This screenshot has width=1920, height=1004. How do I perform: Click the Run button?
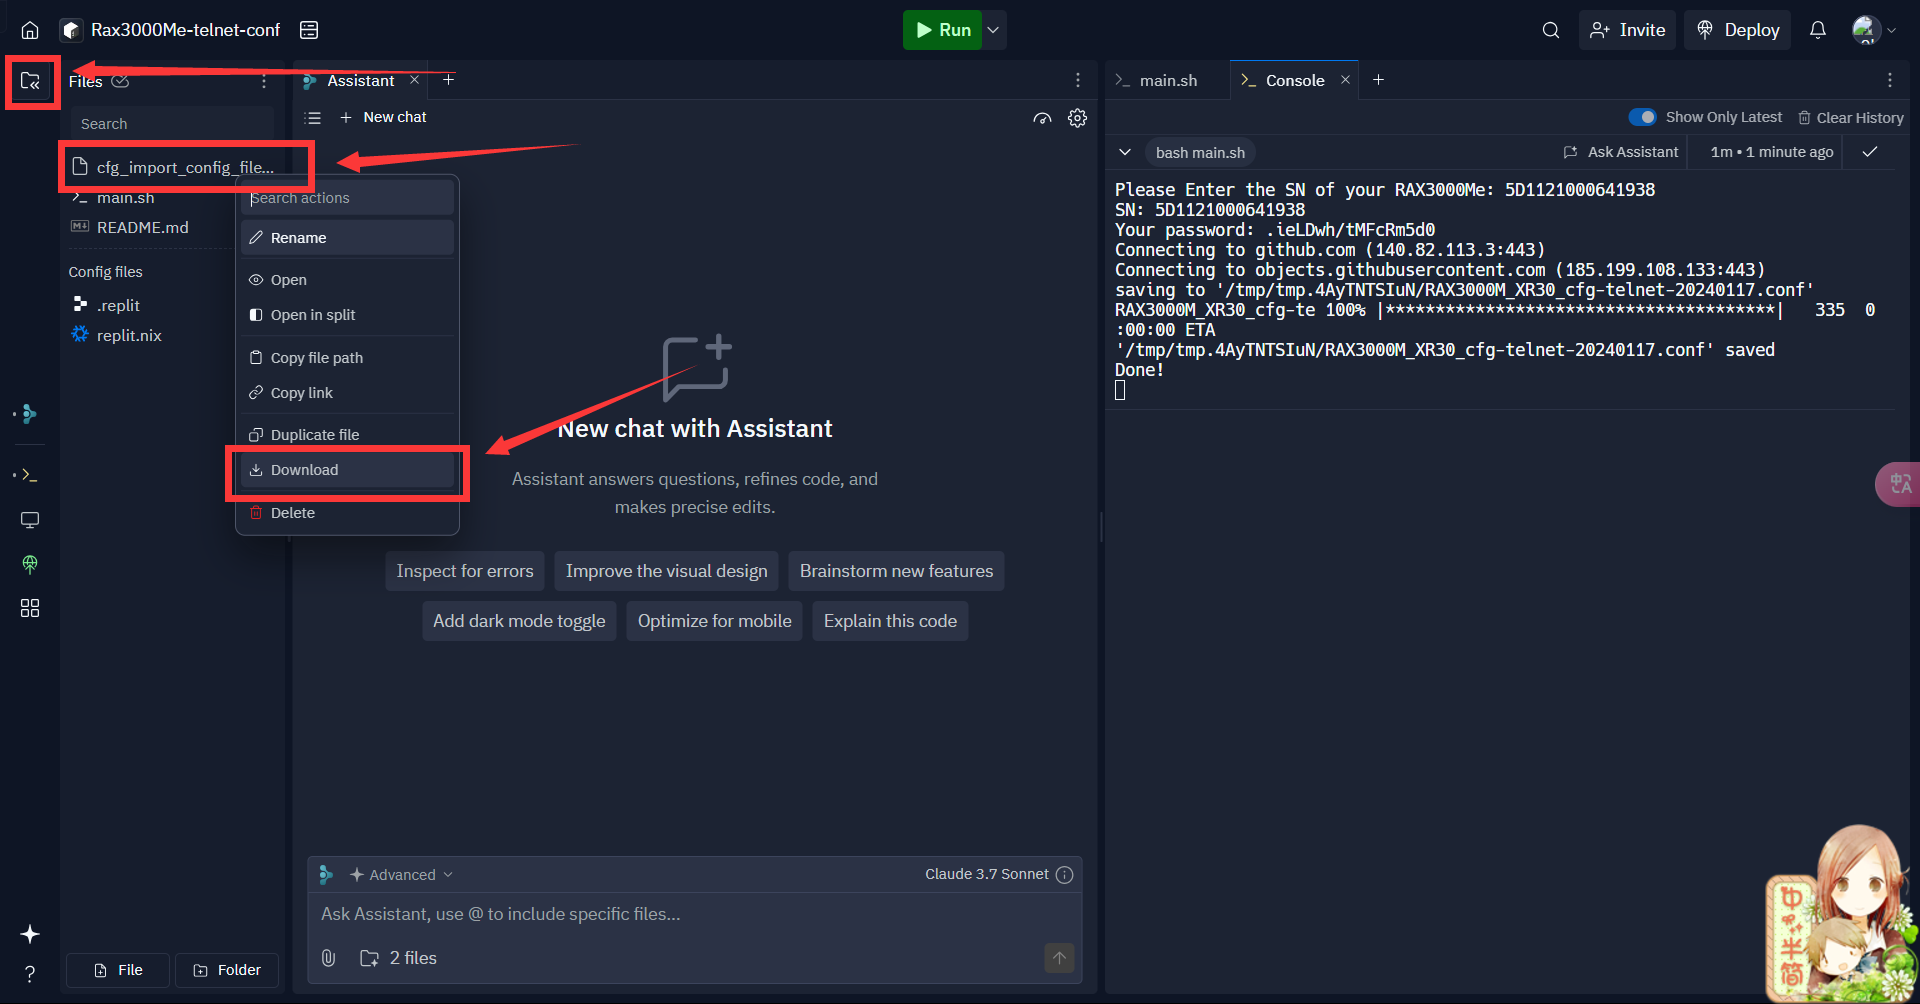click(942, 30)
